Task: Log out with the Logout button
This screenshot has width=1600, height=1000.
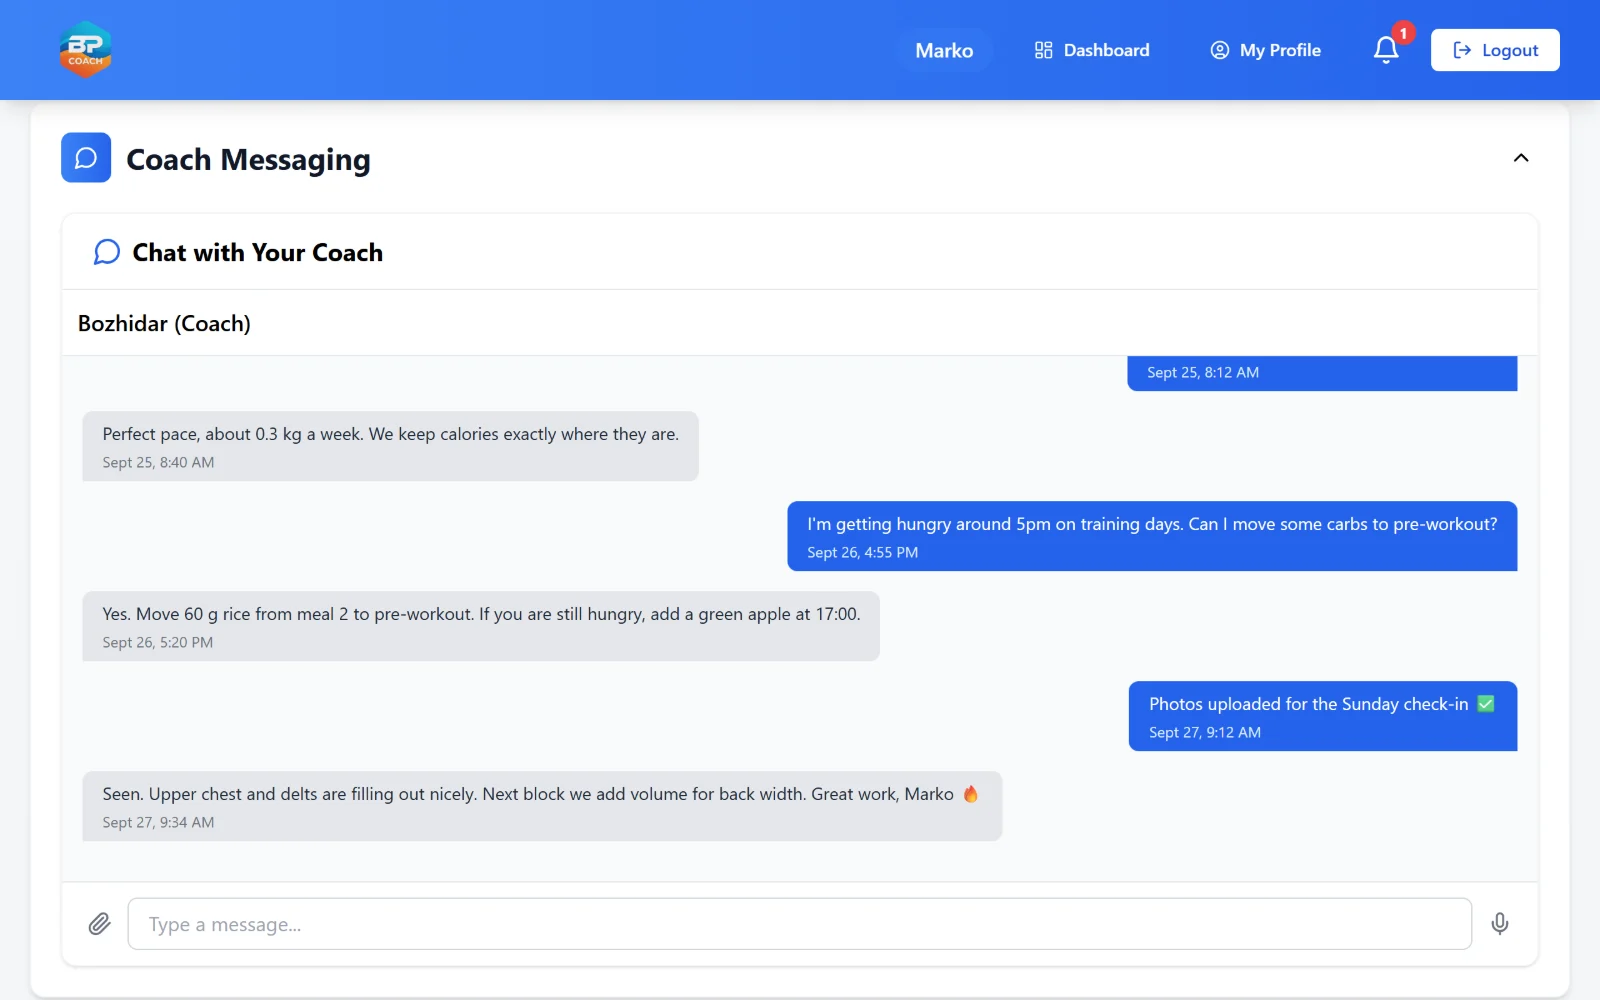Action: pyautogui.click(x=1495, y=50)
